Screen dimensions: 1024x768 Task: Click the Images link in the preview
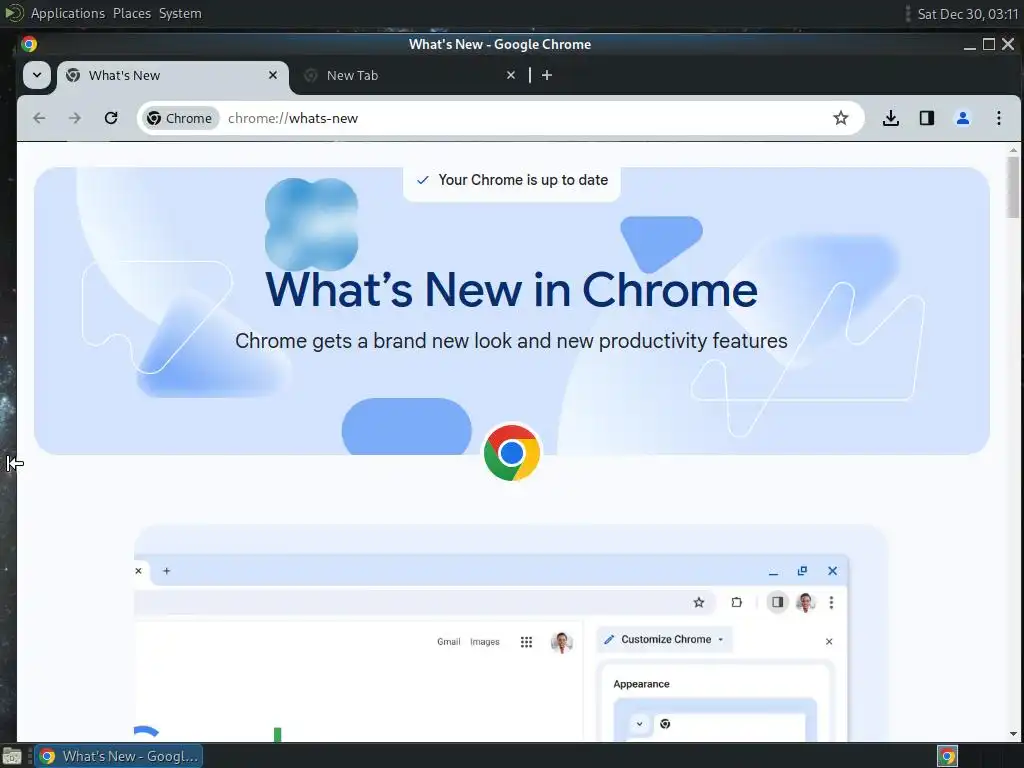click(x=485, y=642)
